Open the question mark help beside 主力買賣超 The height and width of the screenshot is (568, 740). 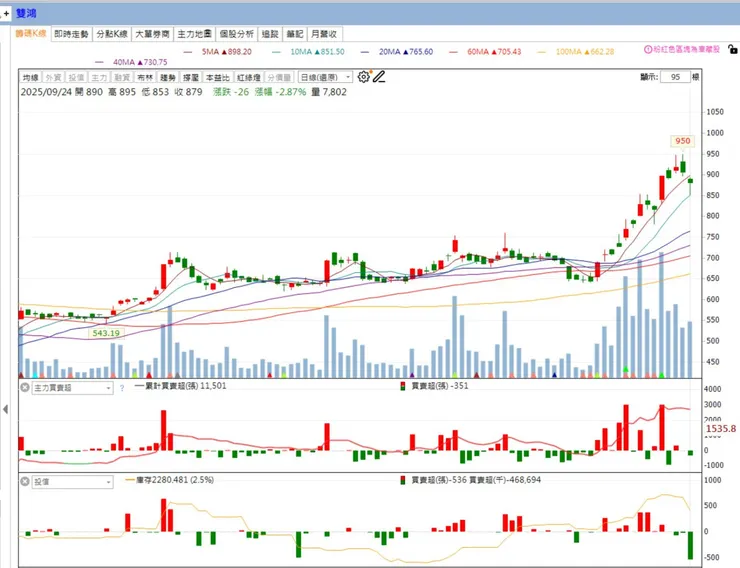click(x=122, y=388)
